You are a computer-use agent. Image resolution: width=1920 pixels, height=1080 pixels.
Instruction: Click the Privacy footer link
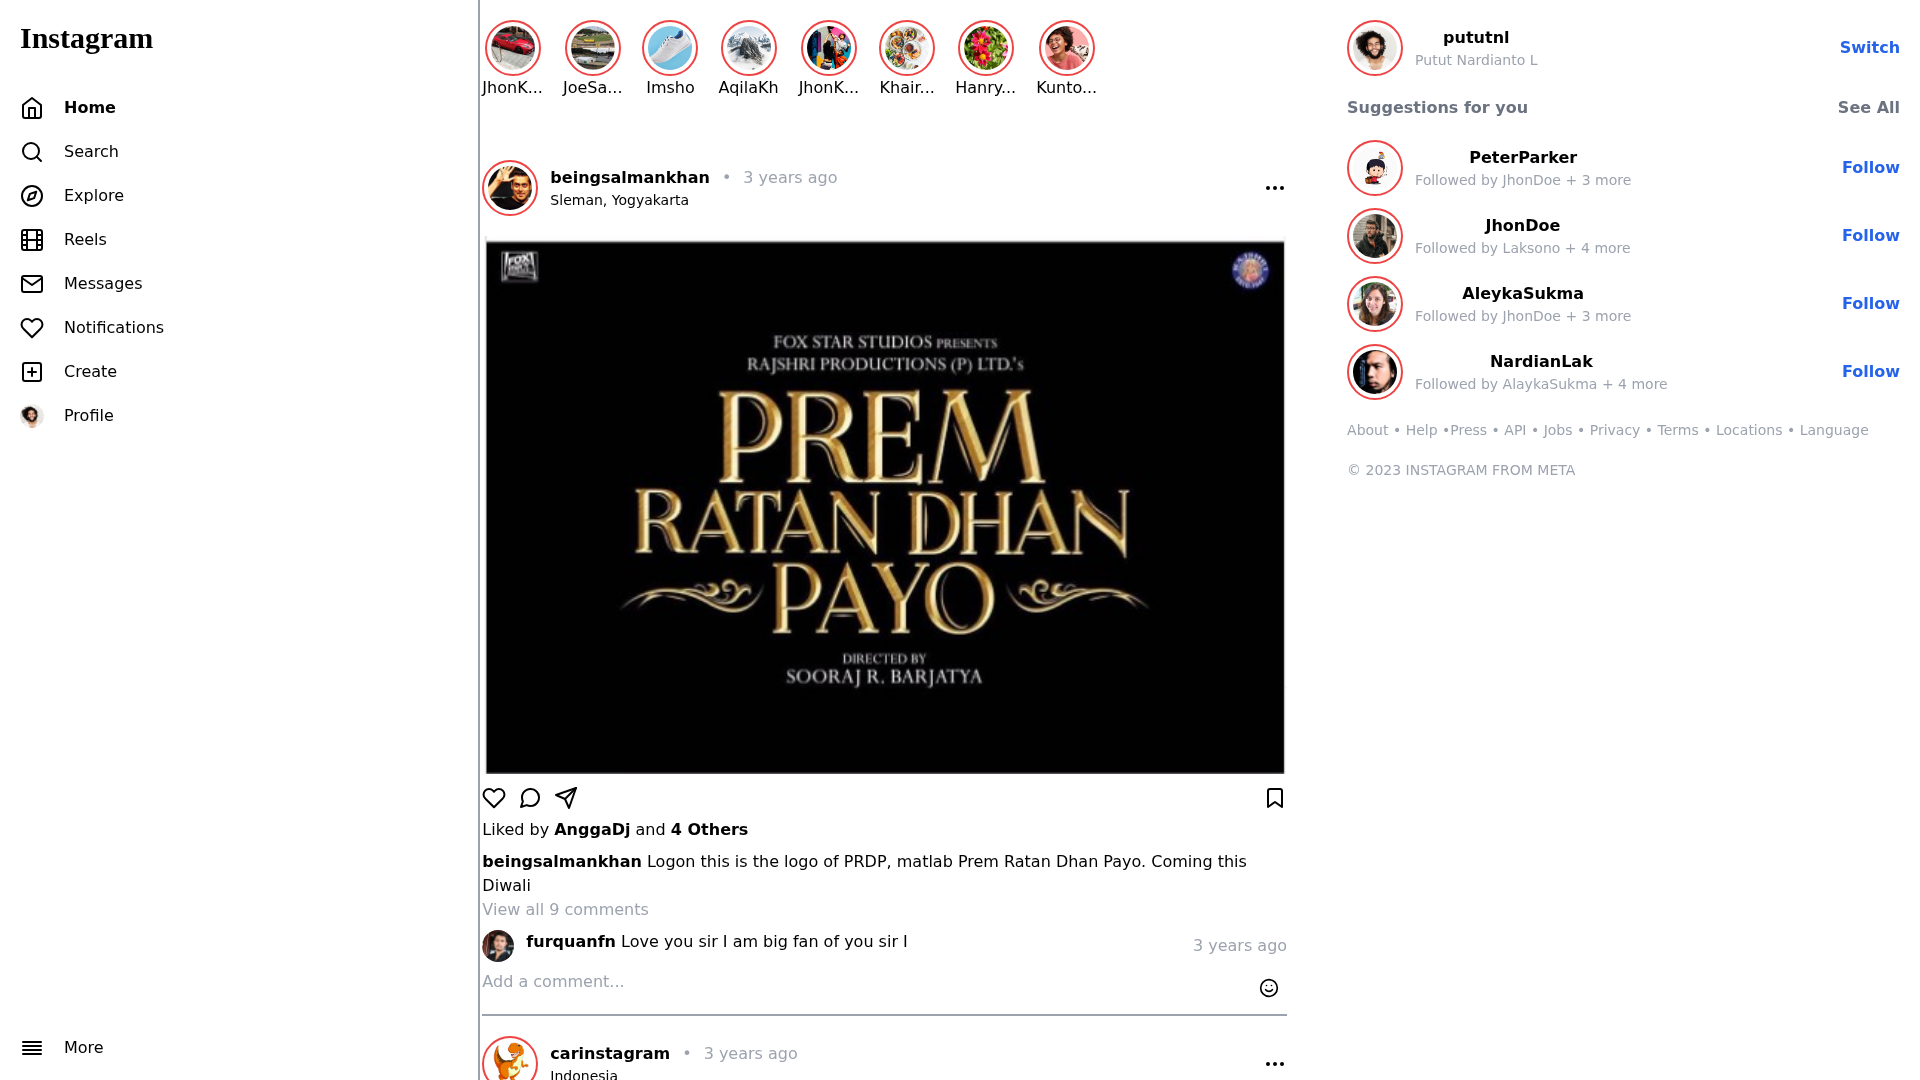click(x=1614, y=430)
